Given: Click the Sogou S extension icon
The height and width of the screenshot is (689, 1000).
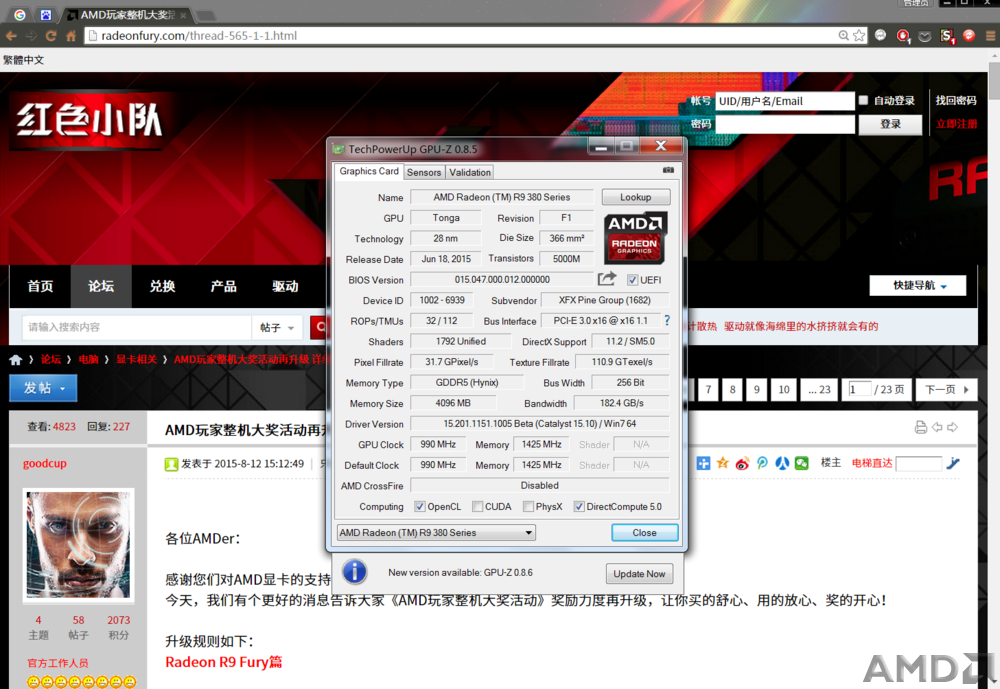Looking at the screenshot, I should pos(947,36).
